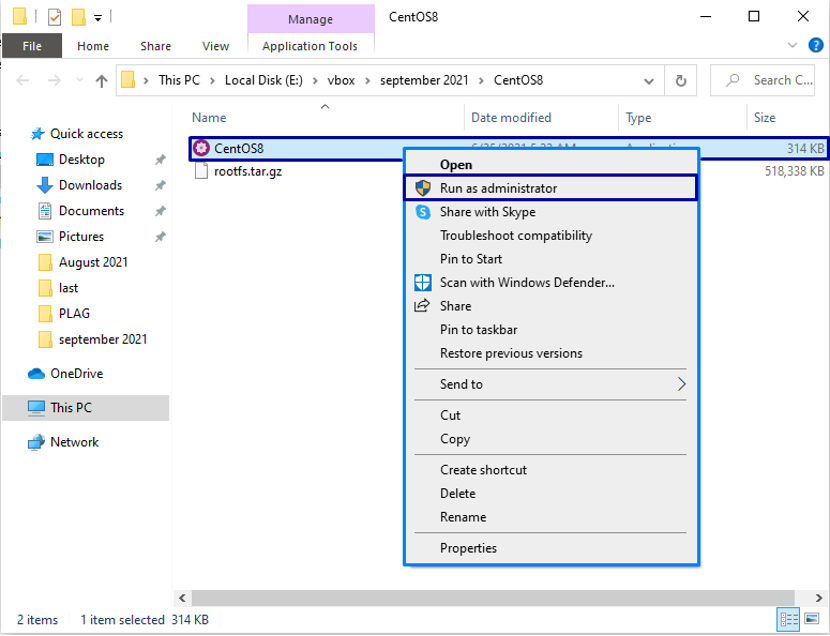This screenshot has width=830, height=636.
Task: Open the File tab
Action: point(32,46)
